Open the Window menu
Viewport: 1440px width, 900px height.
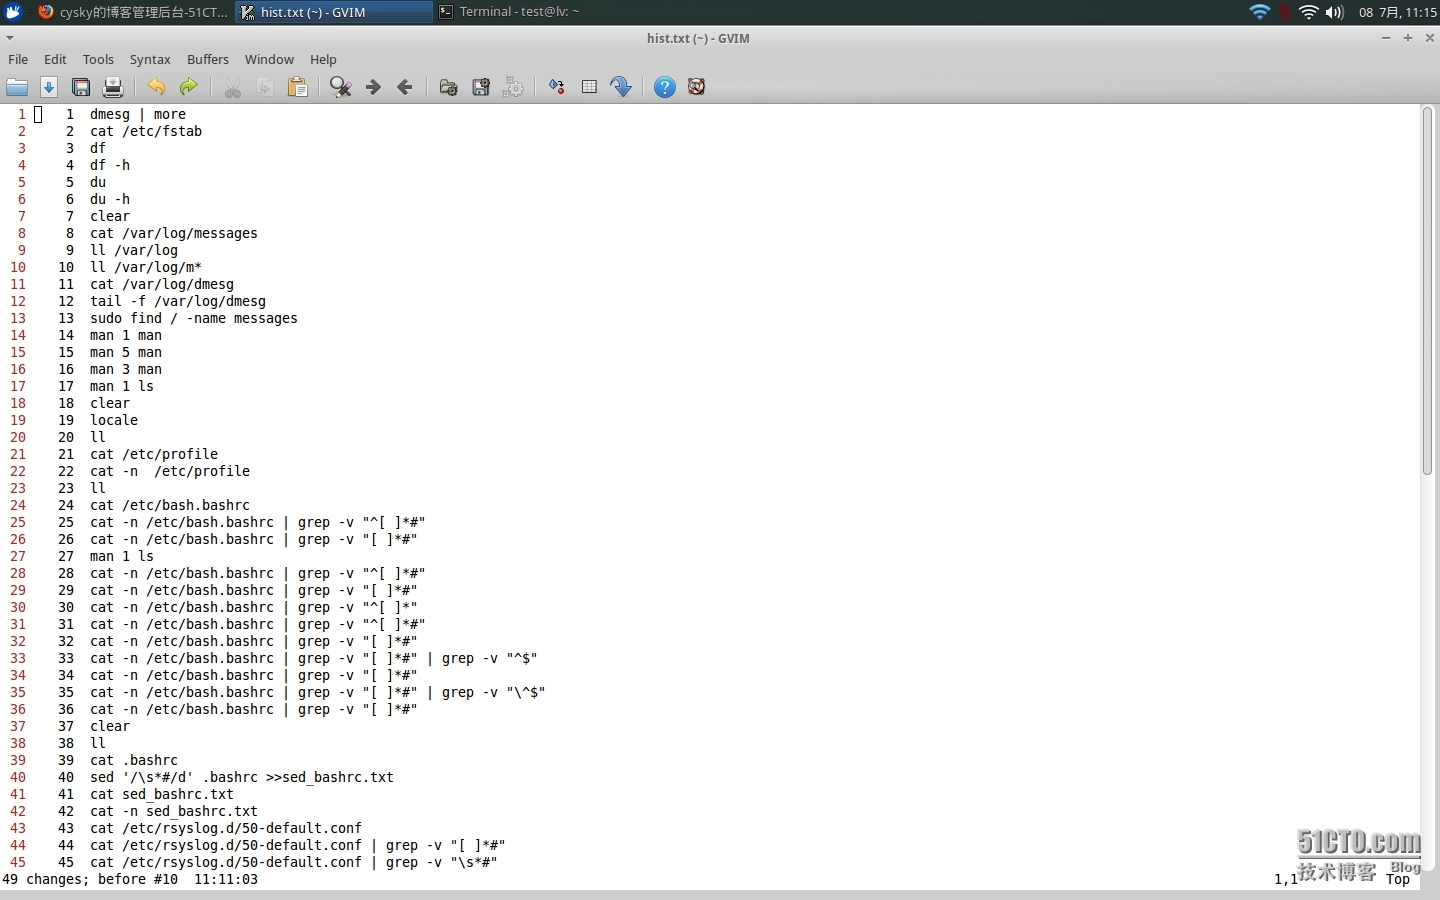[x=269, y=59]
